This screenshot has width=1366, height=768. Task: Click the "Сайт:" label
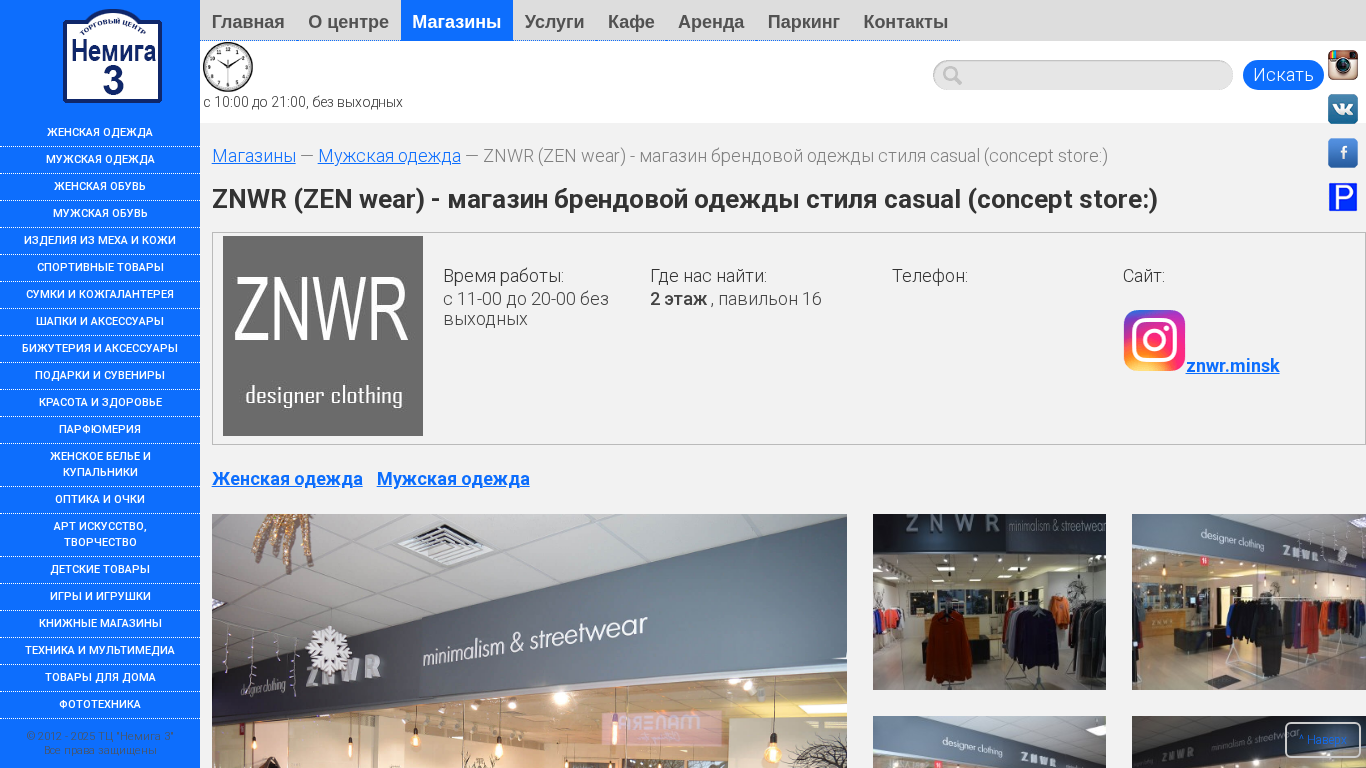1144,276
